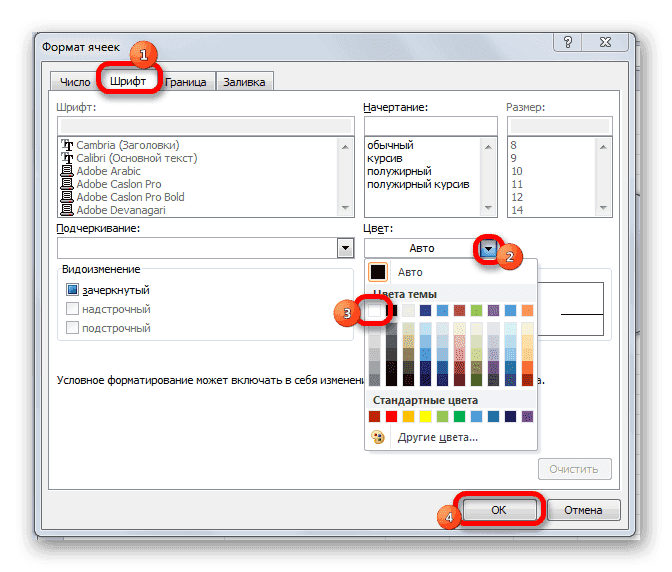The image size is (672, 572).
Task: Click size list scroll down arrow
Action: coord(603,208)
